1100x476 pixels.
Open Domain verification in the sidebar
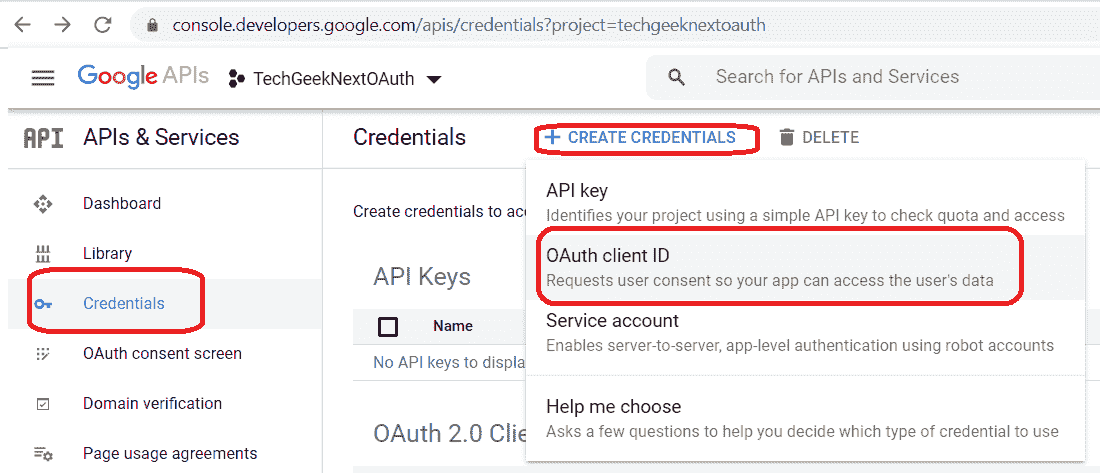[165, 404]
